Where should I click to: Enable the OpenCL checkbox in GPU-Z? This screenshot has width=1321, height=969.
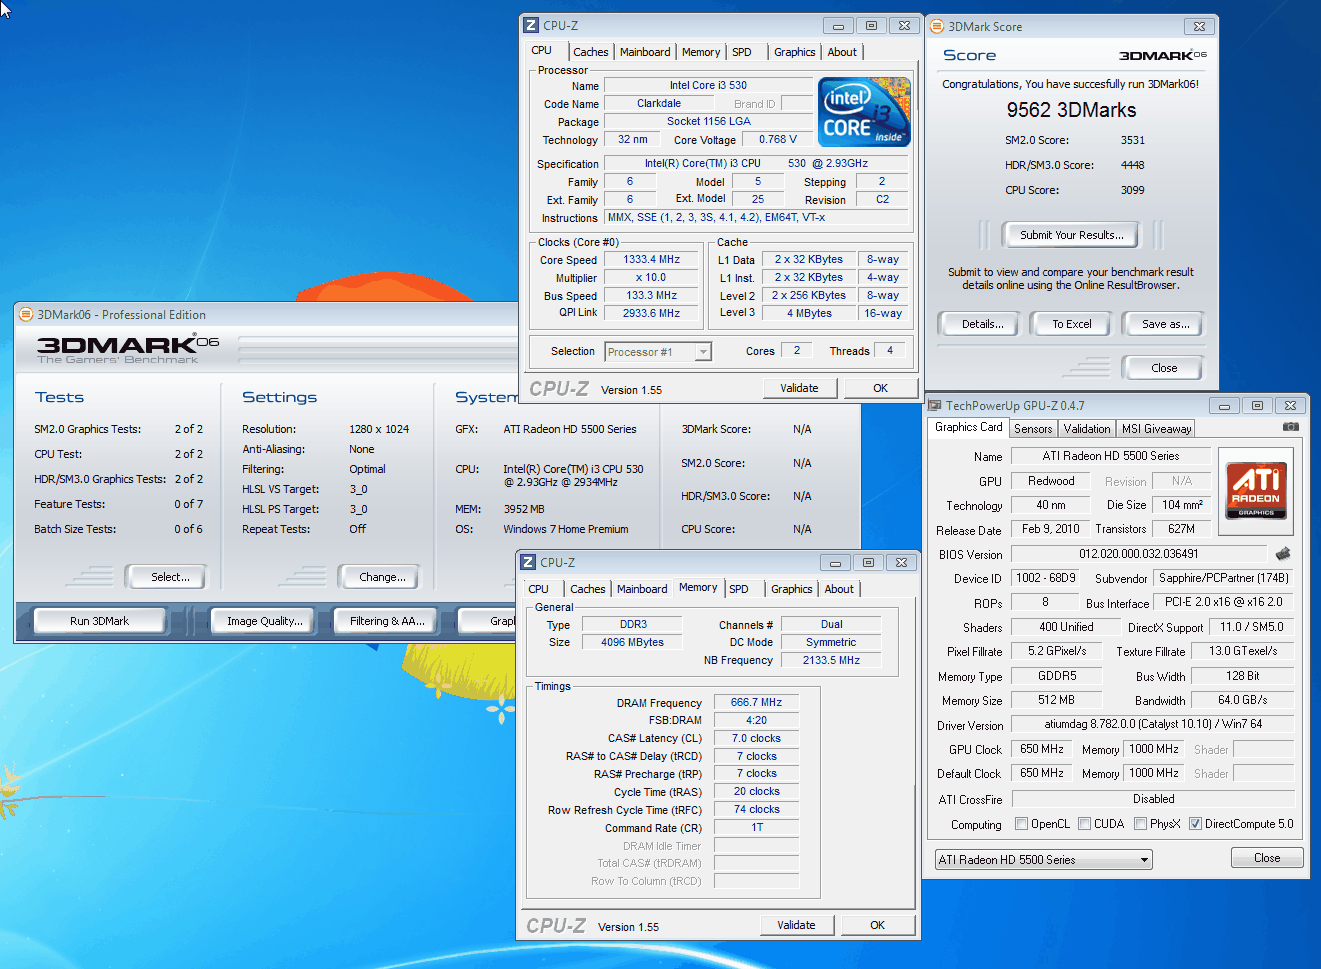tap(1021, 824)
